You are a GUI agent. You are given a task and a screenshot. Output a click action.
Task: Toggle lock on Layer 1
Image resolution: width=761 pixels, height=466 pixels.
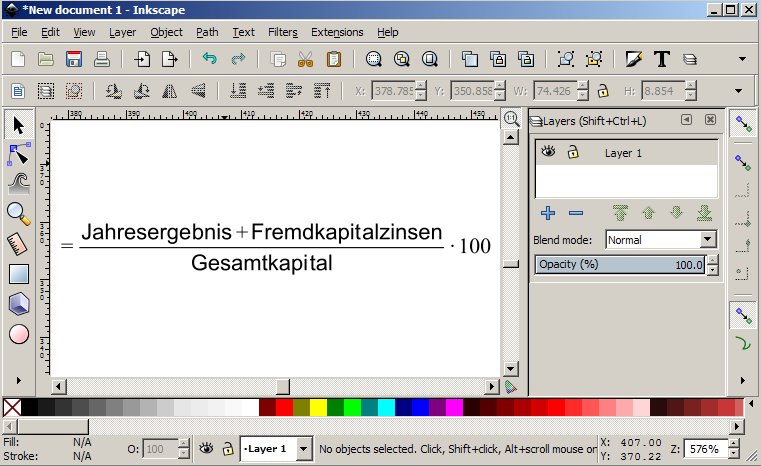pyautogui.click(x=573, y=153)
